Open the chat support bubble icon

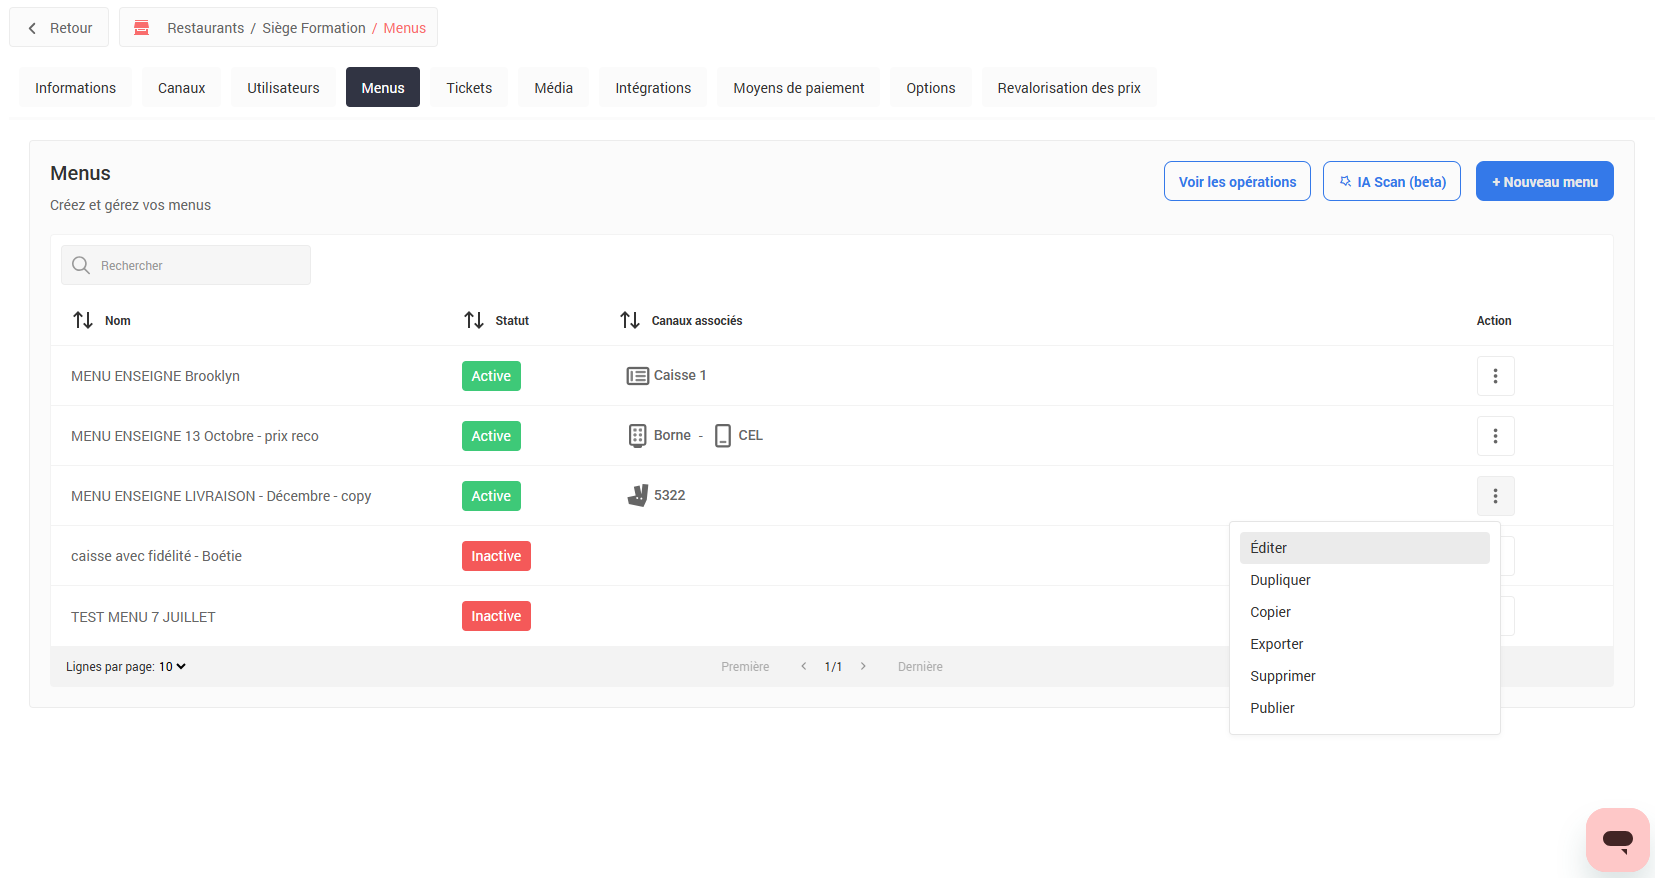(x=1617, y=839)
